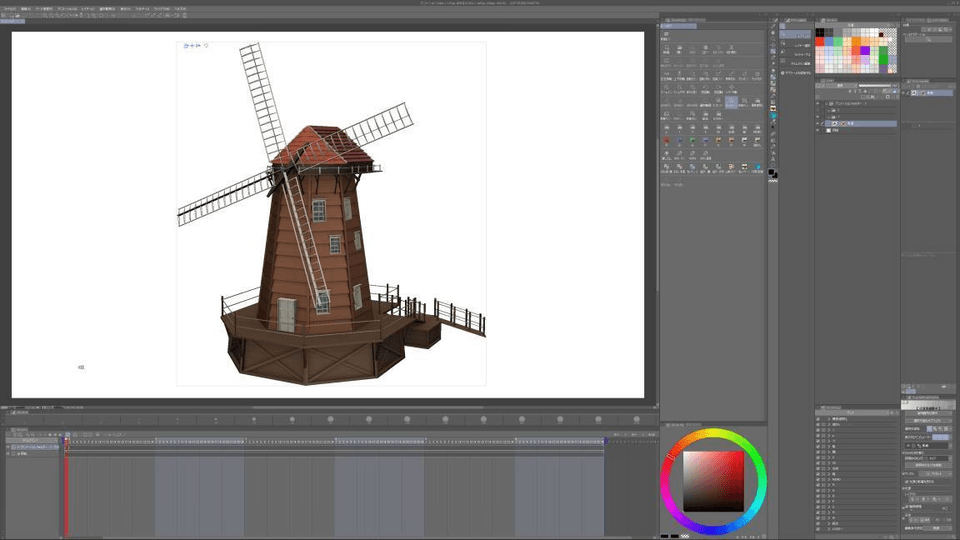Click the paper layer thumbnail icon
The width and height of the screenshot is (960, 540).
pyautogui.click(x=829, y=130)
